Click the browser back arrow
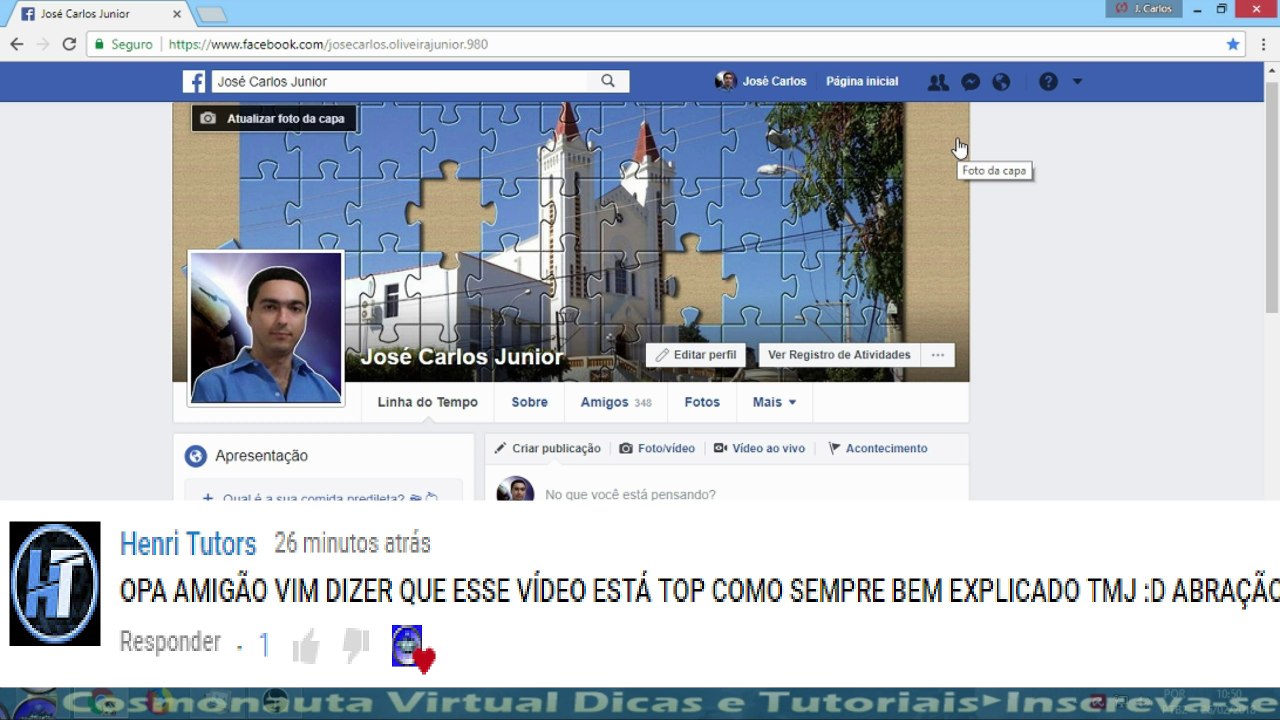Viewport: 1280px width, 720px height. (17, 44)
